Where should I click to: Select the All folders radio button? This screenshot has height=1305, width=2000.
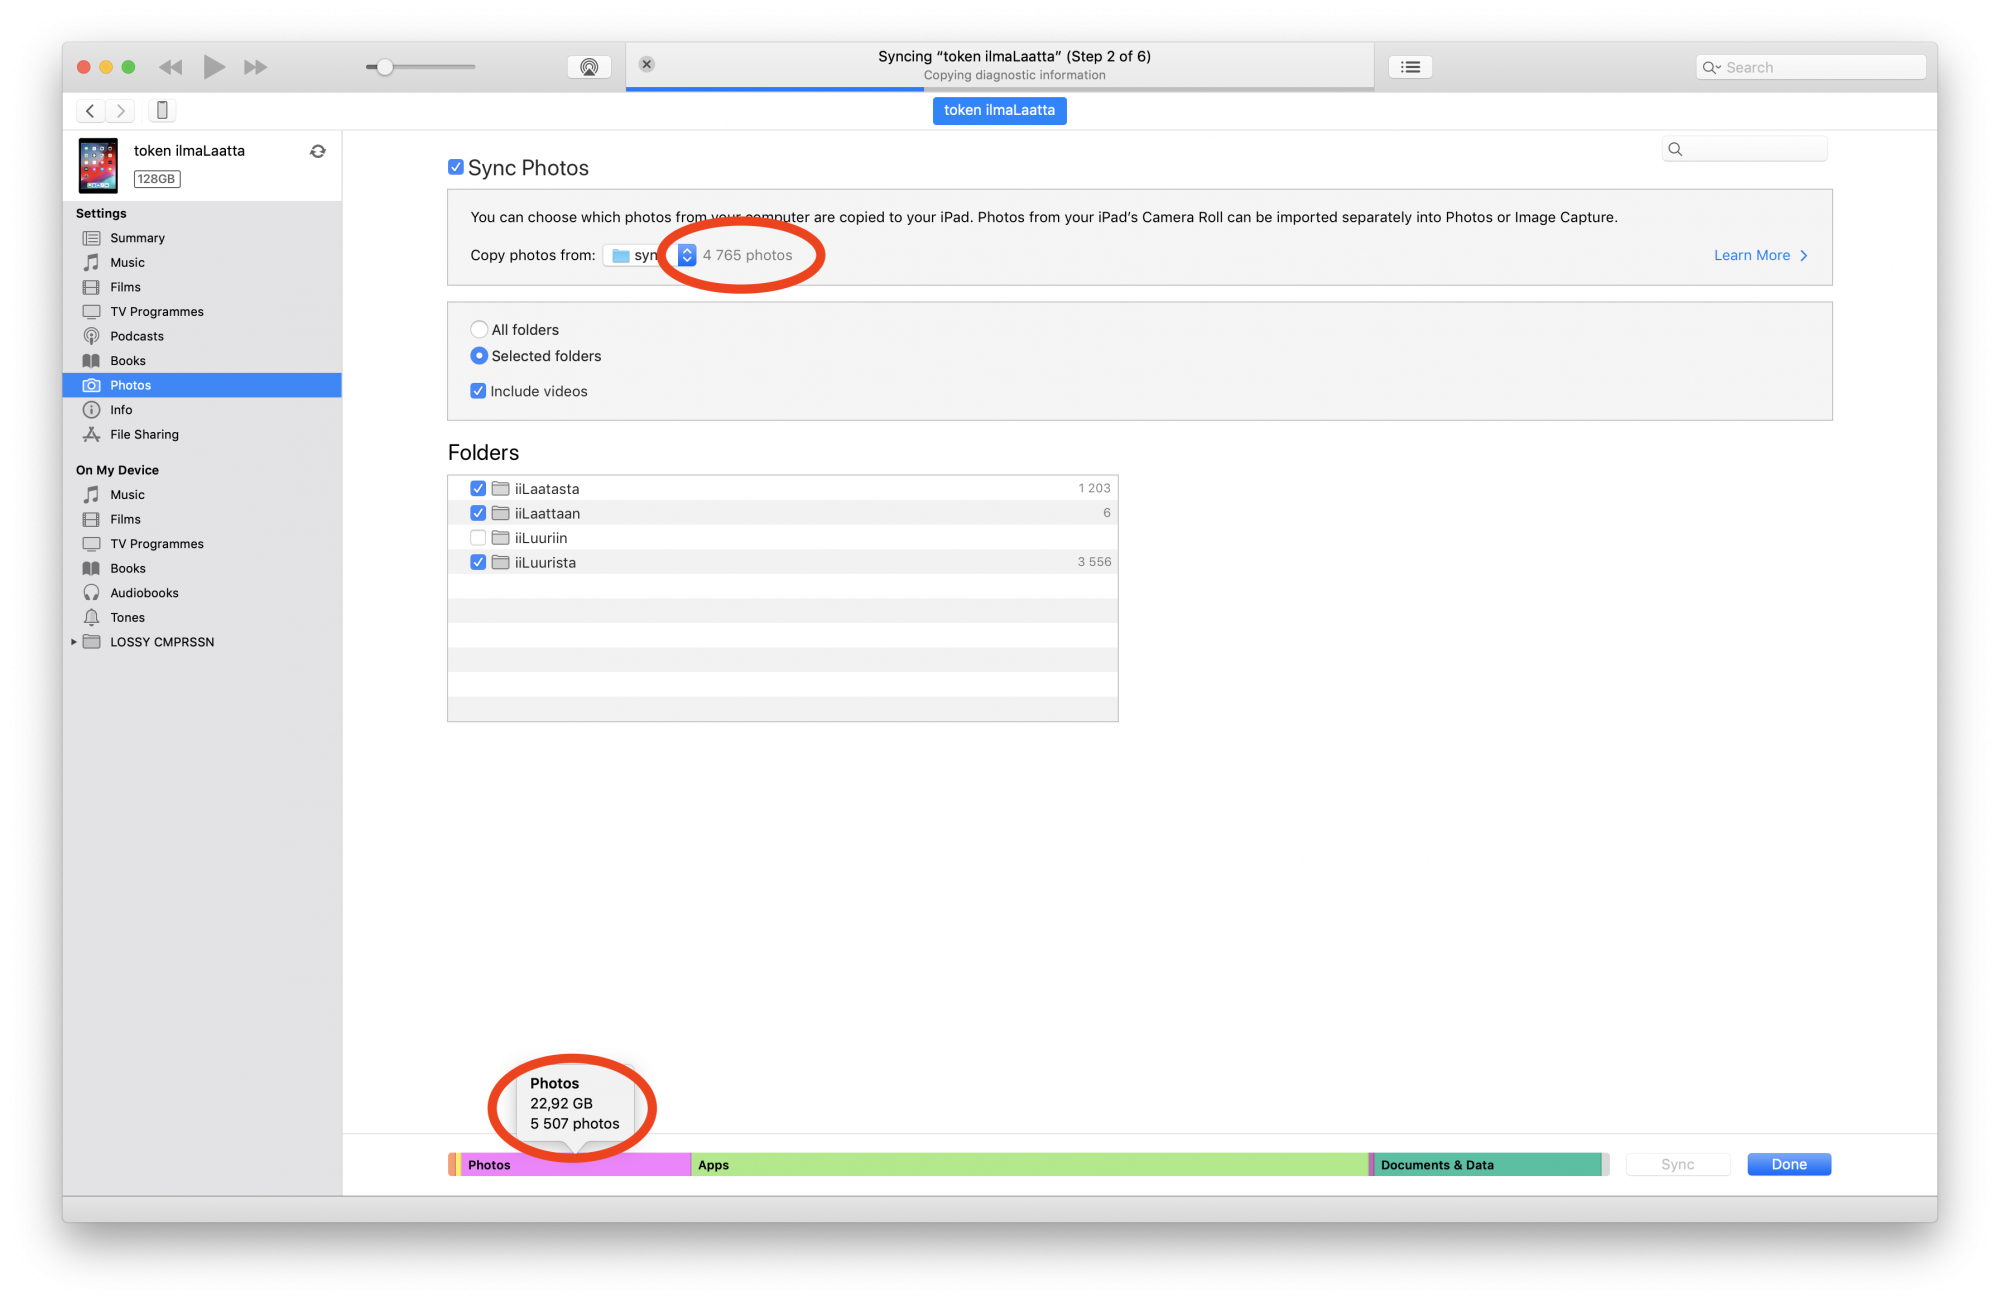coord(479,329)
